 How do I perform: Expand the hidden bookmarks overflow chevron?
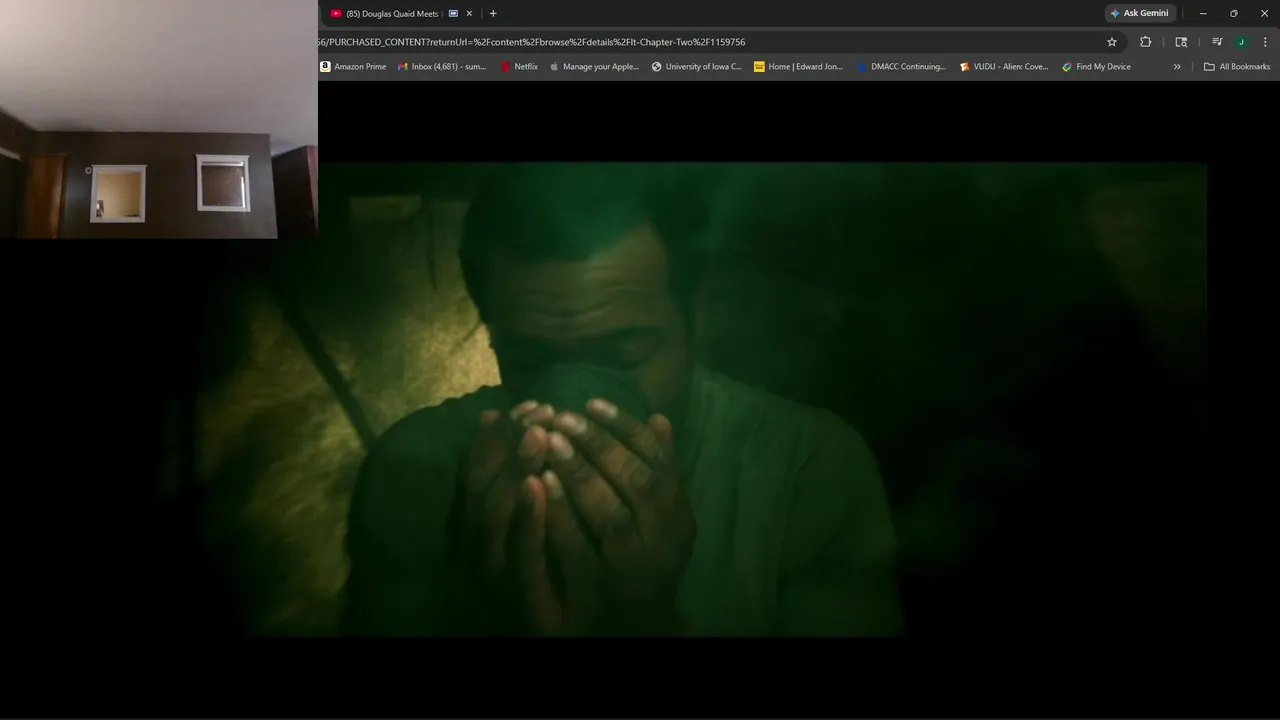tap(1177, 67)
